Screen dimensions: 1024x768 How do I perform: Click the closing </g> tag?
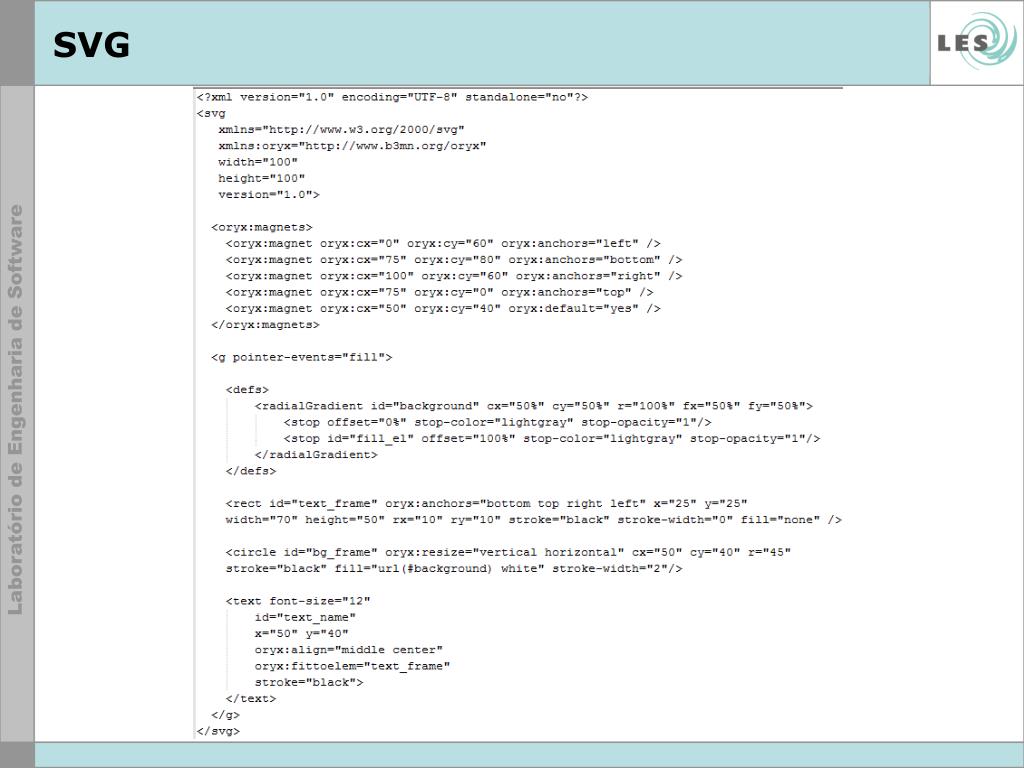[x=225, y=715]
